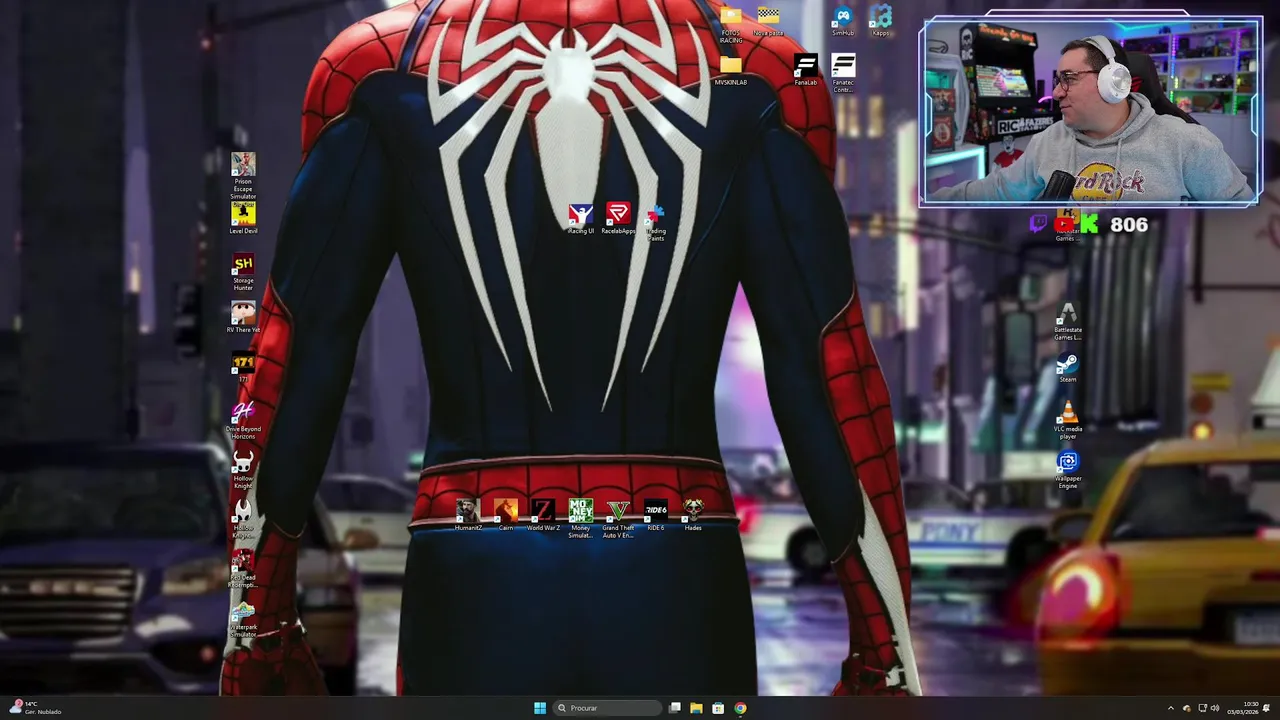Click the Procurar taskbar search box
This screenshot has width=1280, height=720.
[607, 708]
